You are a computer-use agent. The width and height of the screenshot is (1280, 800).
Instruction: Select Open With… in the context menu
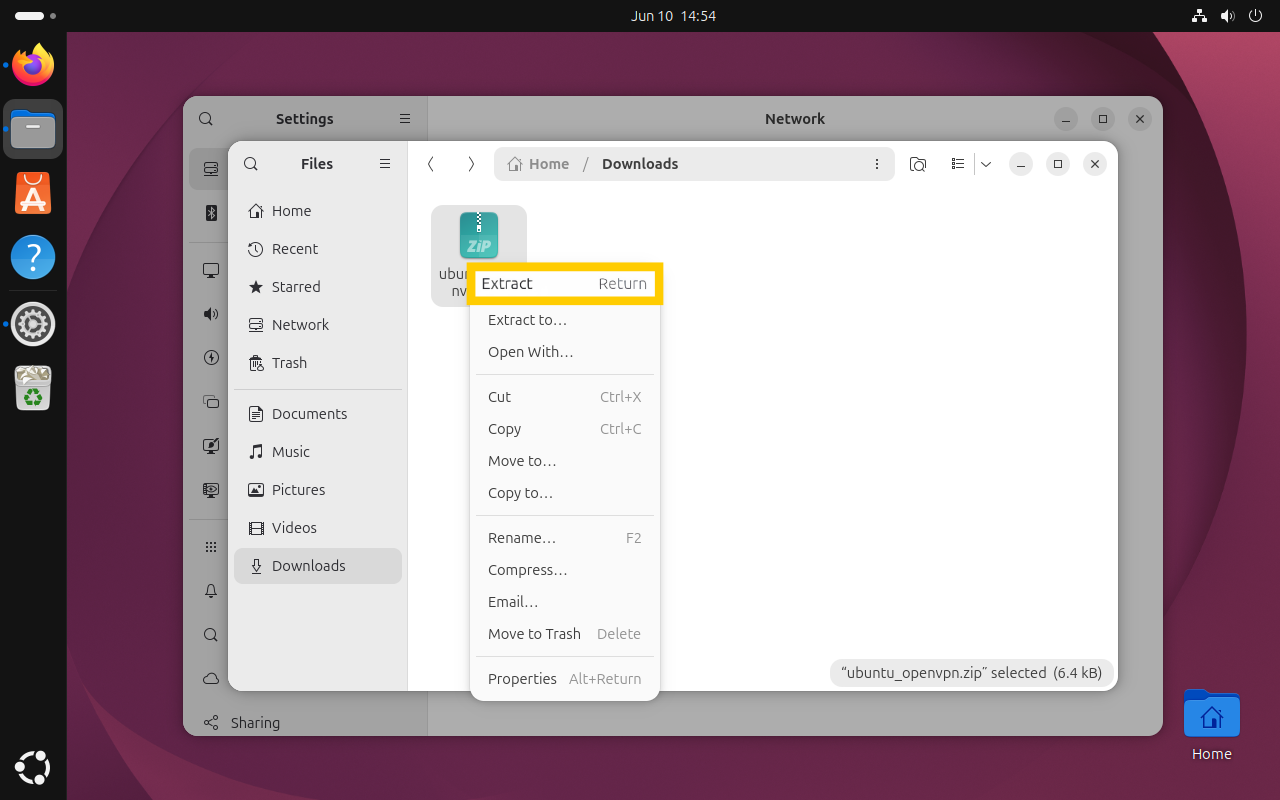click(564, 352)
